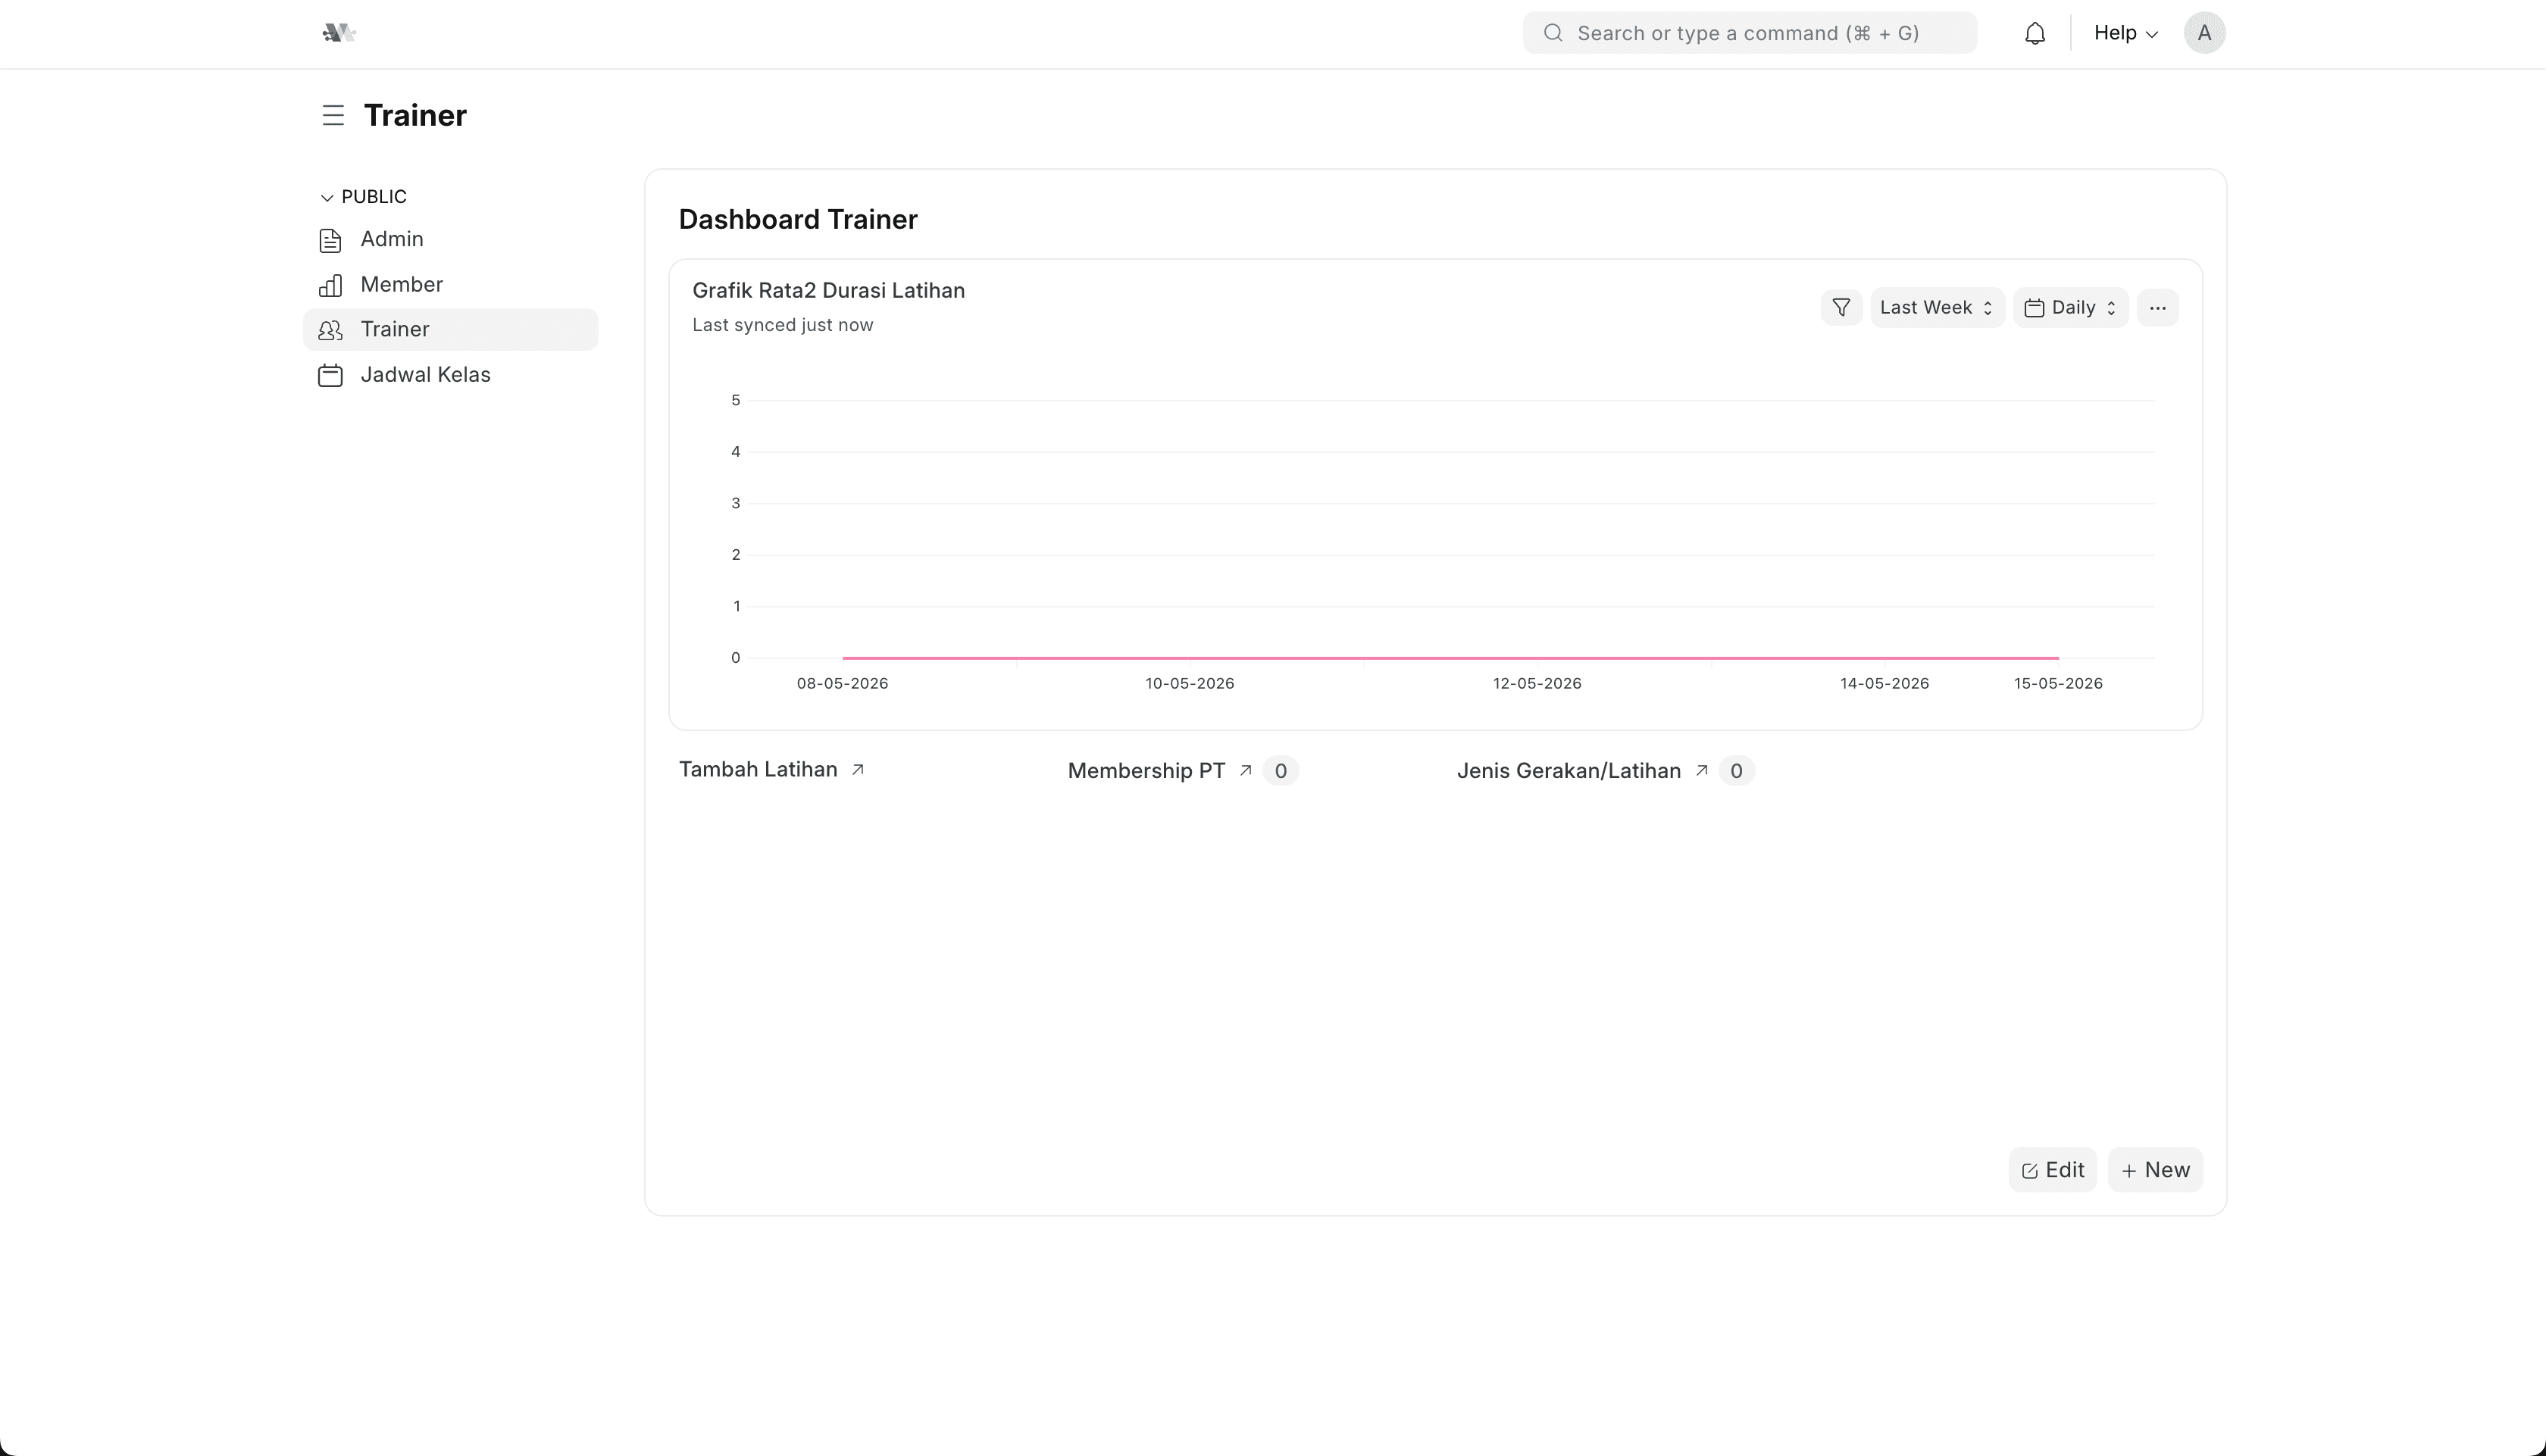Open the Last Week timespan dropdown
Image resolution: width=2546 pixels, height=1456 pixels.
[x=1936, y=307]
